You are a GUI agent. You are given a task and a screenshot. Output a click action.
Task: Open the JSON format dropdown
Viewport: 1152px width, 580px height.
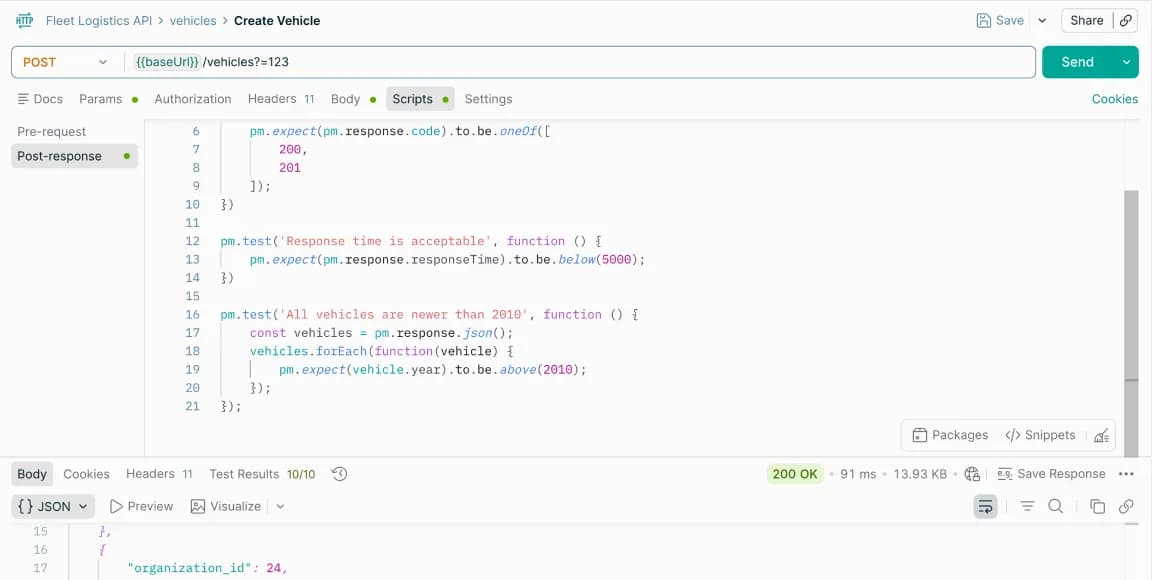pos(53,506)
